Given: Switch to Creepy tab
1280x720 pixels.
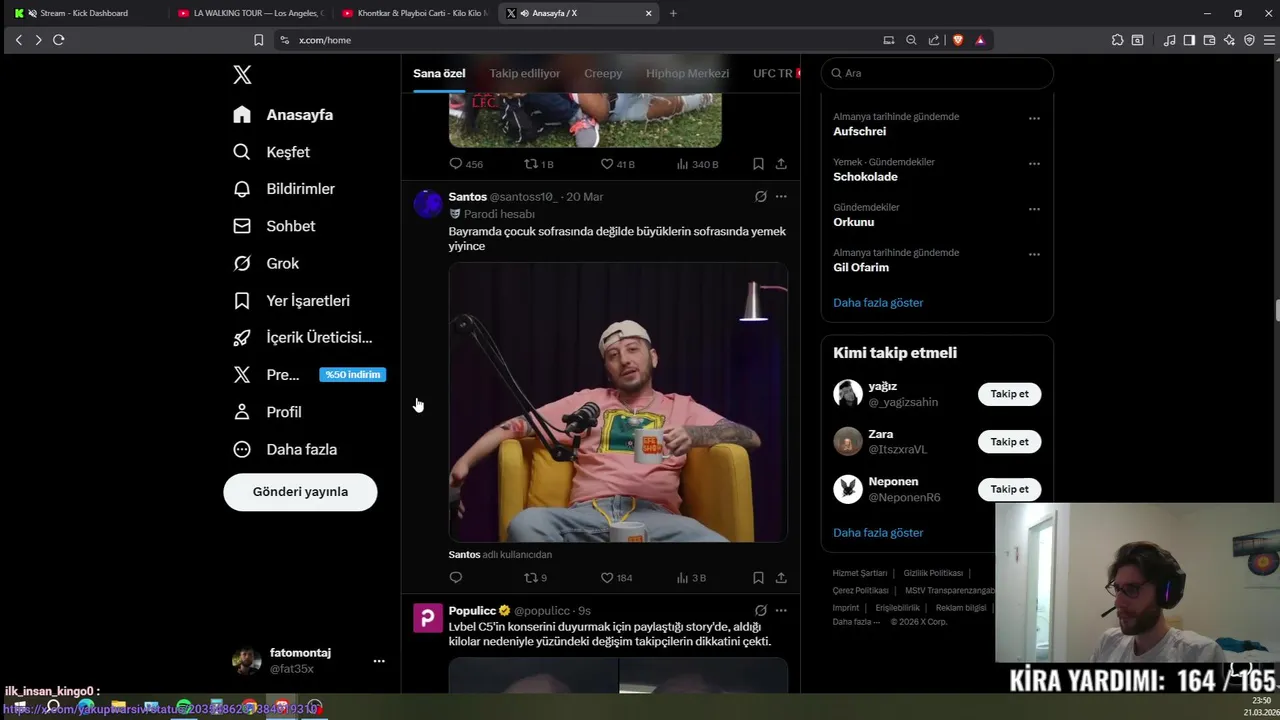Looking at the screenshot, I should 603,73.
